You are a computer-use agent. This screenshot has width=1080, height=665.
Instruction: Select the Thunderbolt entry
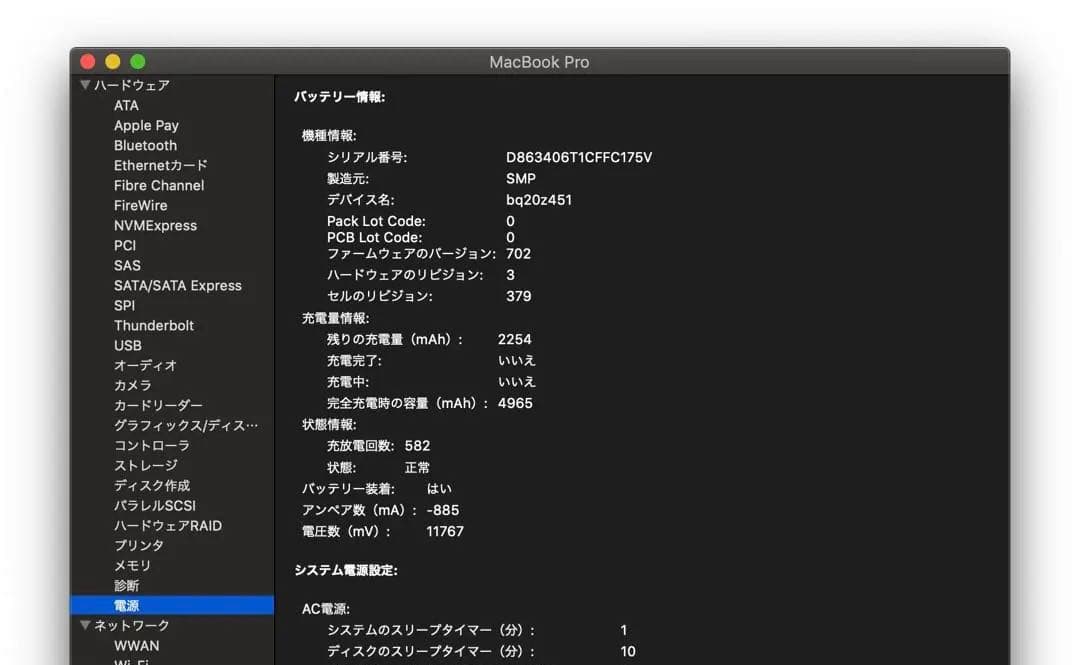tap(154, 325)
